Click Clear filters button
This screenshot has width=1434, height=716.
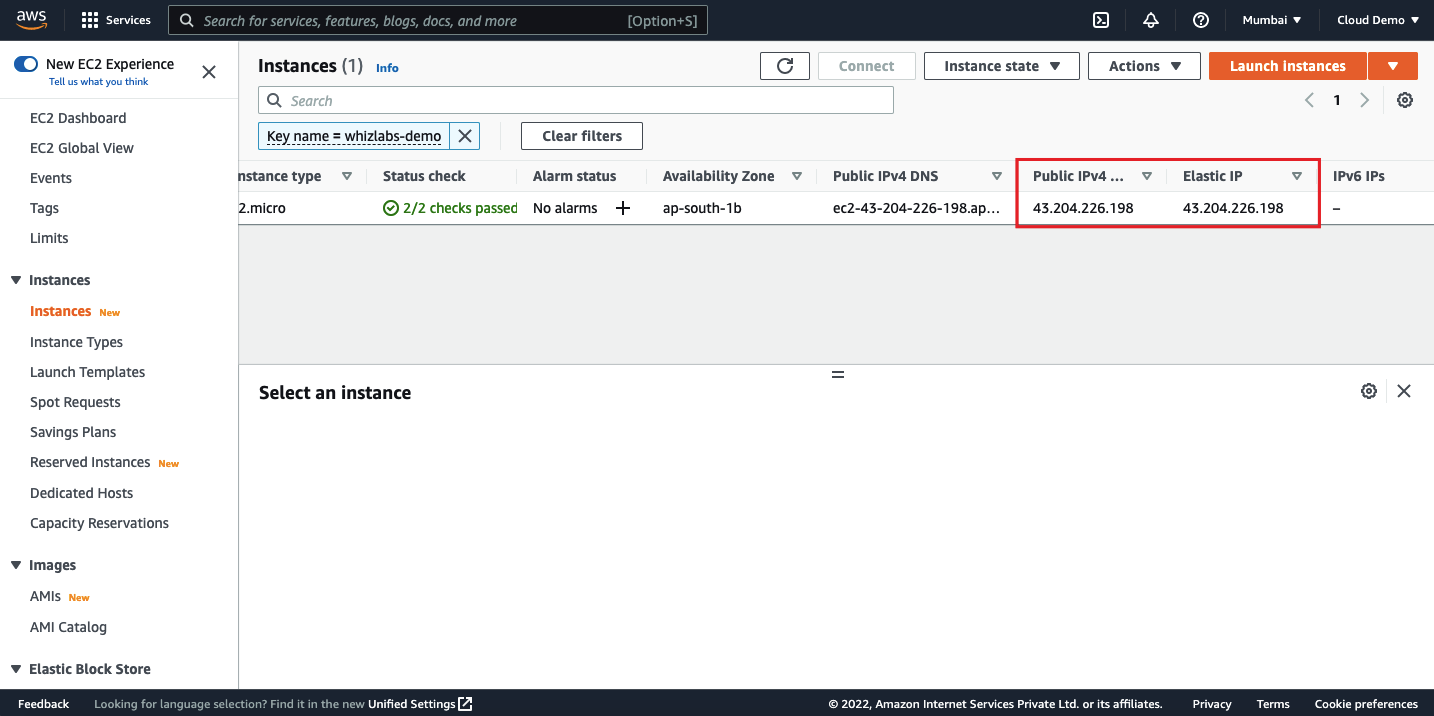[582, 136]
